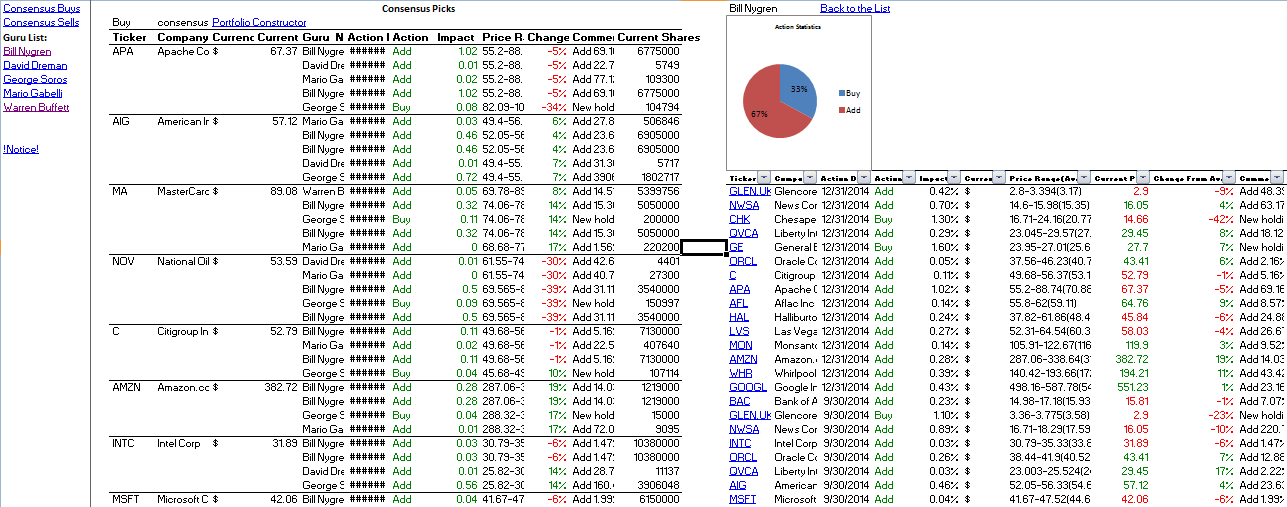The image size is (1287, 507).
Task: Select the Warren B guru cell for MasterCard
Action: [x=322, y=191]
